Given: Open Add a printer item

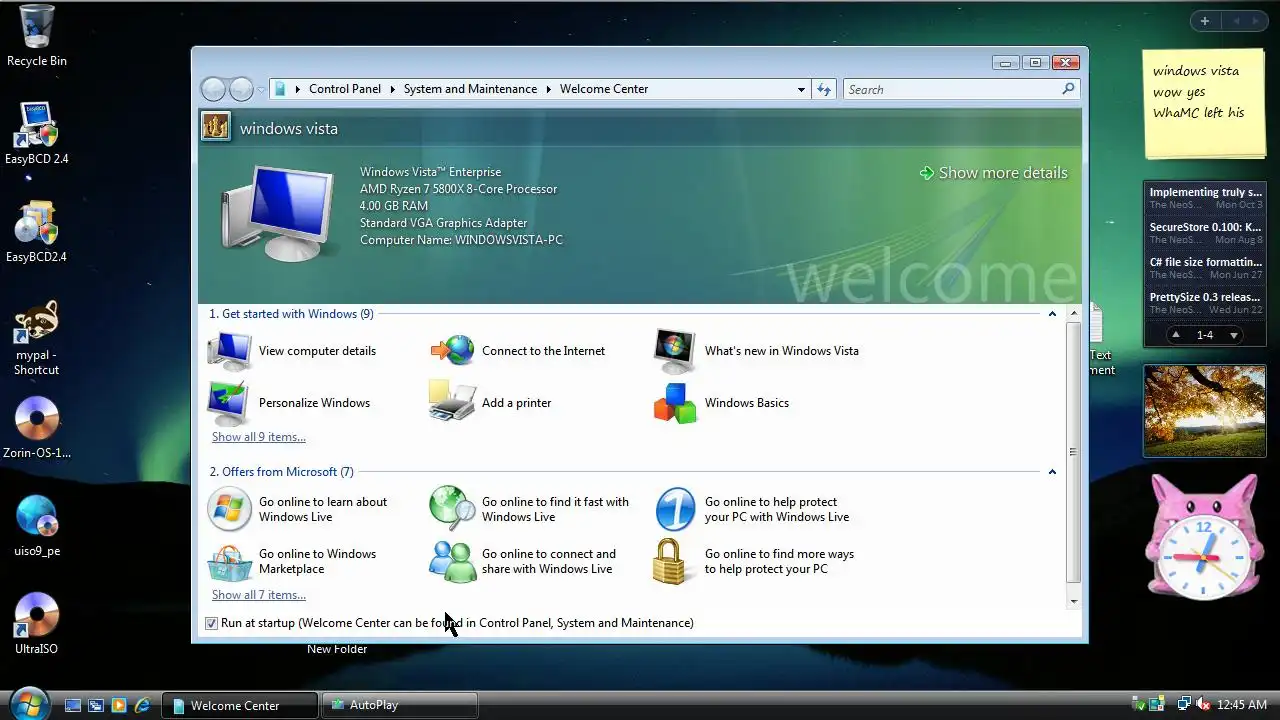Looking at the screenshot, I should (x=490, y=403).
